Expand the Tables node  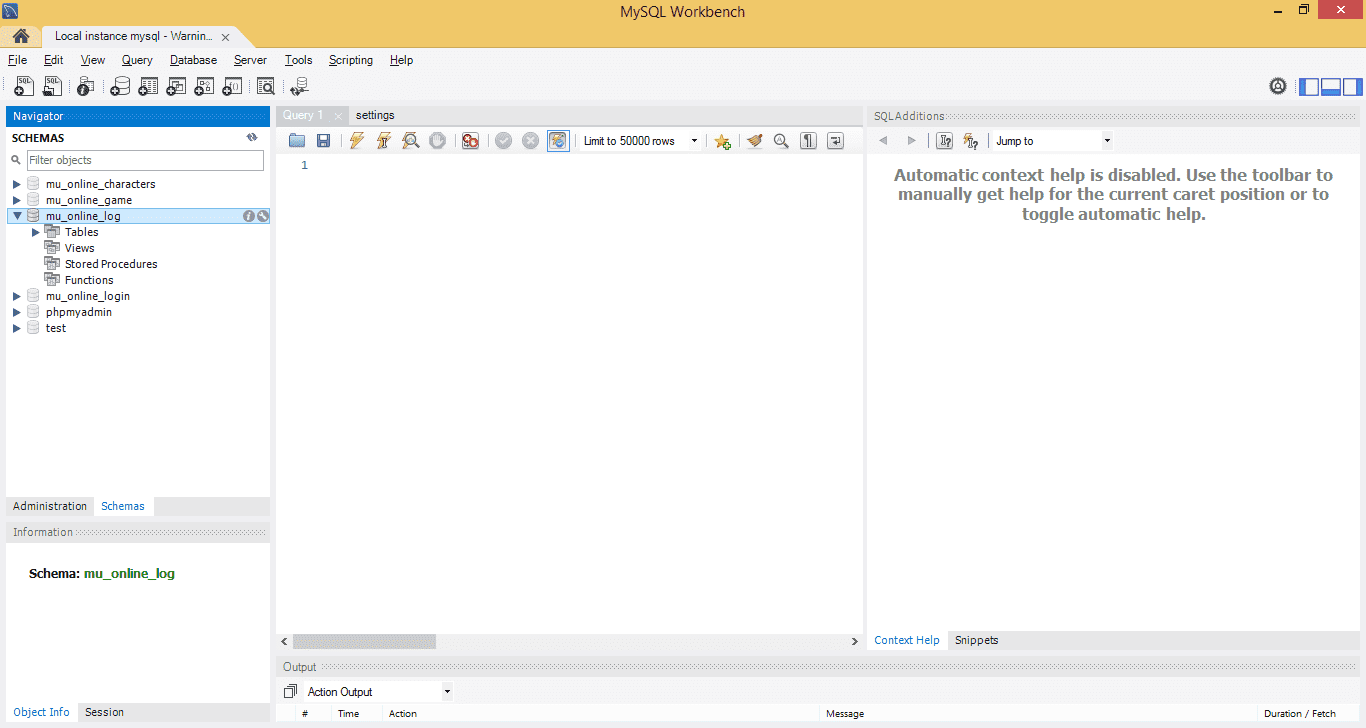pos(36,232)
